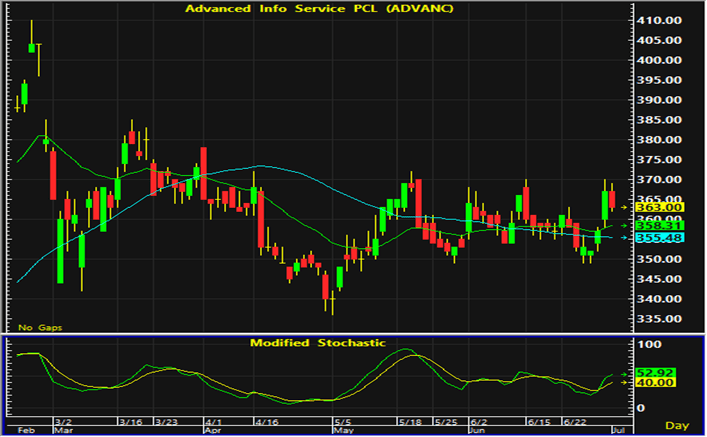Image resolution: width=707 pixels, height=437 pixels.
Task: Click the Mar month label
Action: click(x=63, y=430)
